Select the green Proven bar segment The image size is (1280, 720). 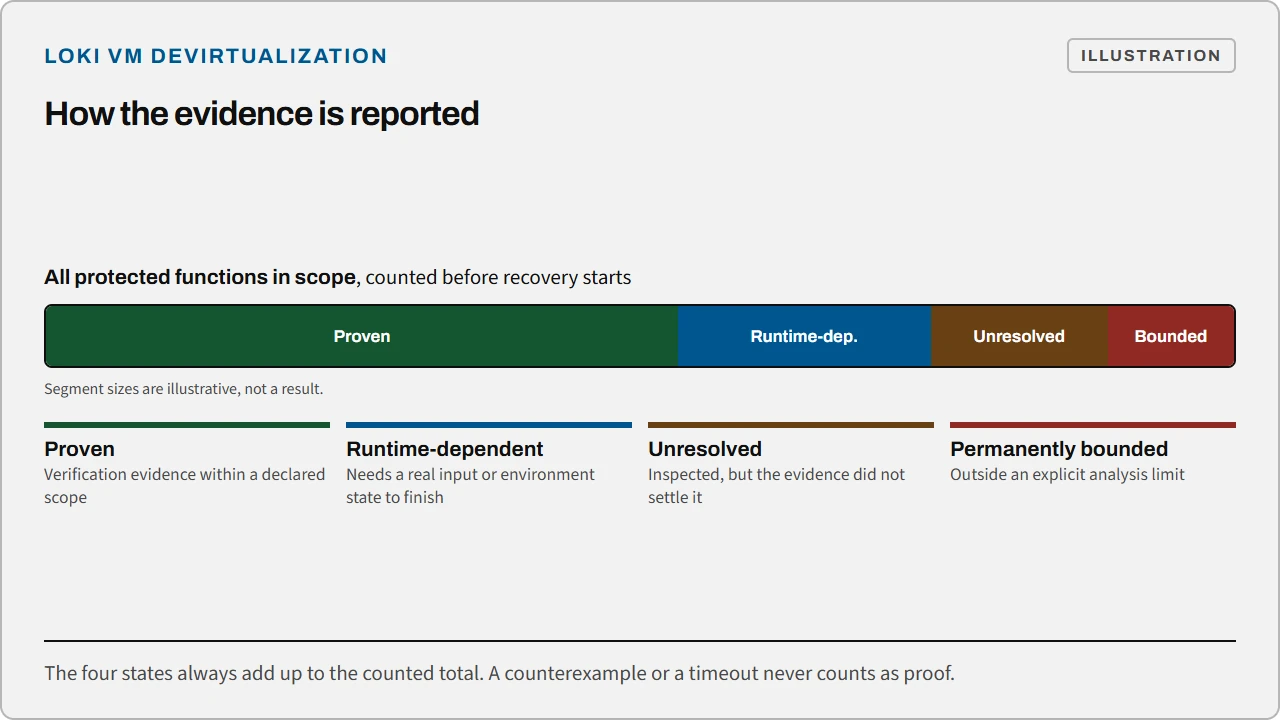[362, 336]
